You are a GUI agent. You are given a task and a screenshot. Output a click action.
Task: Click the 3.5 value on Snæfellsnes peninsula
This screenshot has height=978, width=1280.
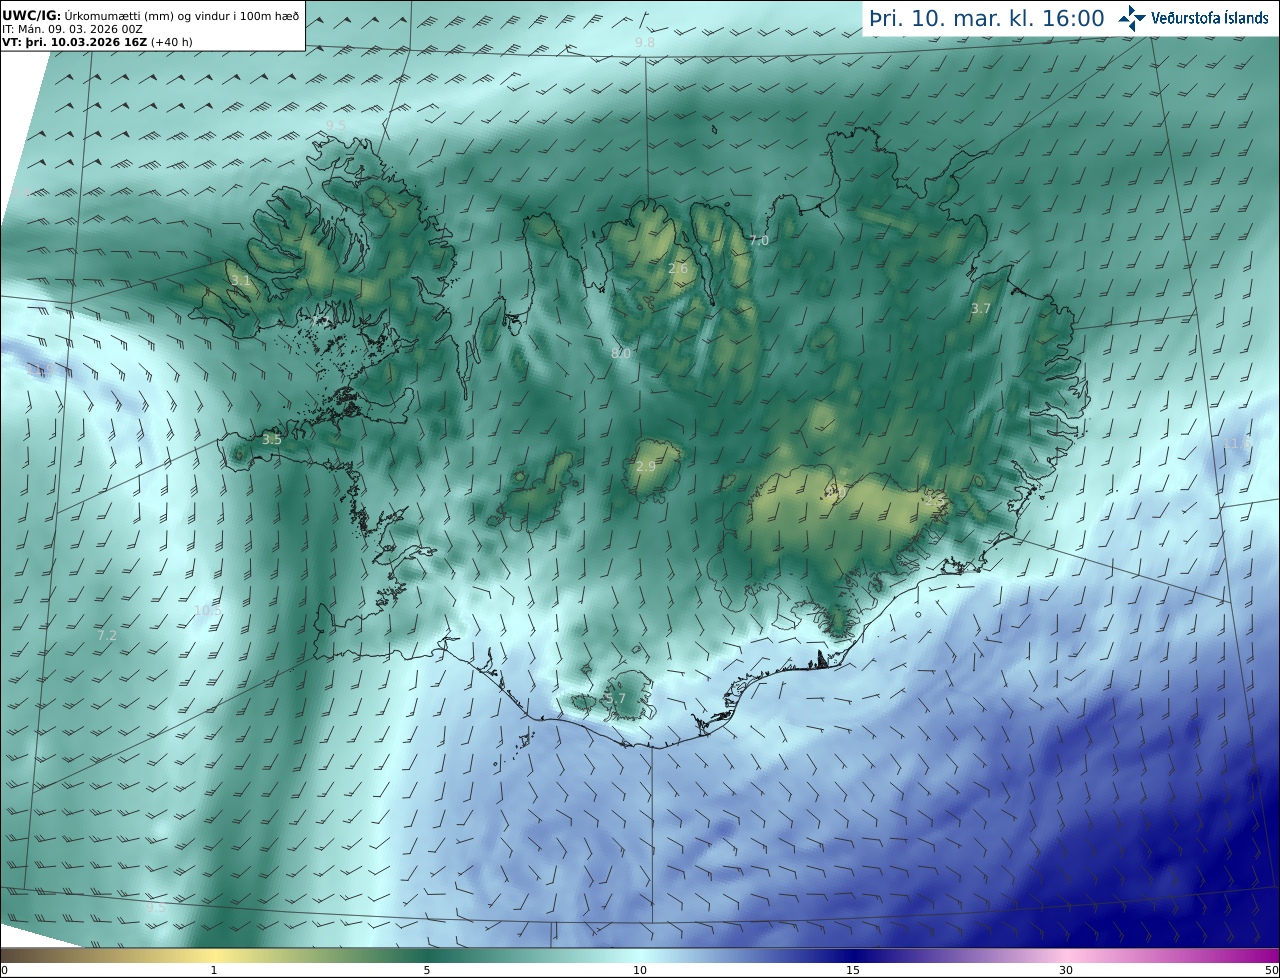(272, 440)
